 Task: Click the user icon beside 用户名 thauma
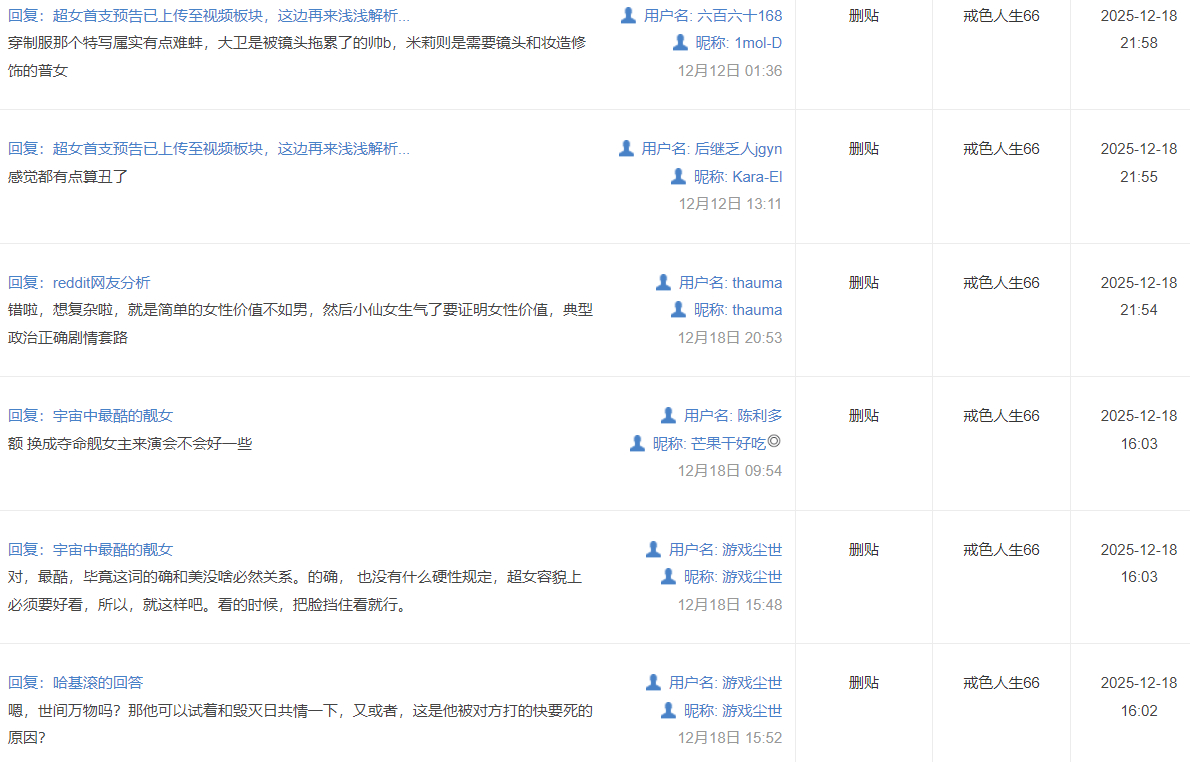(x=663, y=282)
